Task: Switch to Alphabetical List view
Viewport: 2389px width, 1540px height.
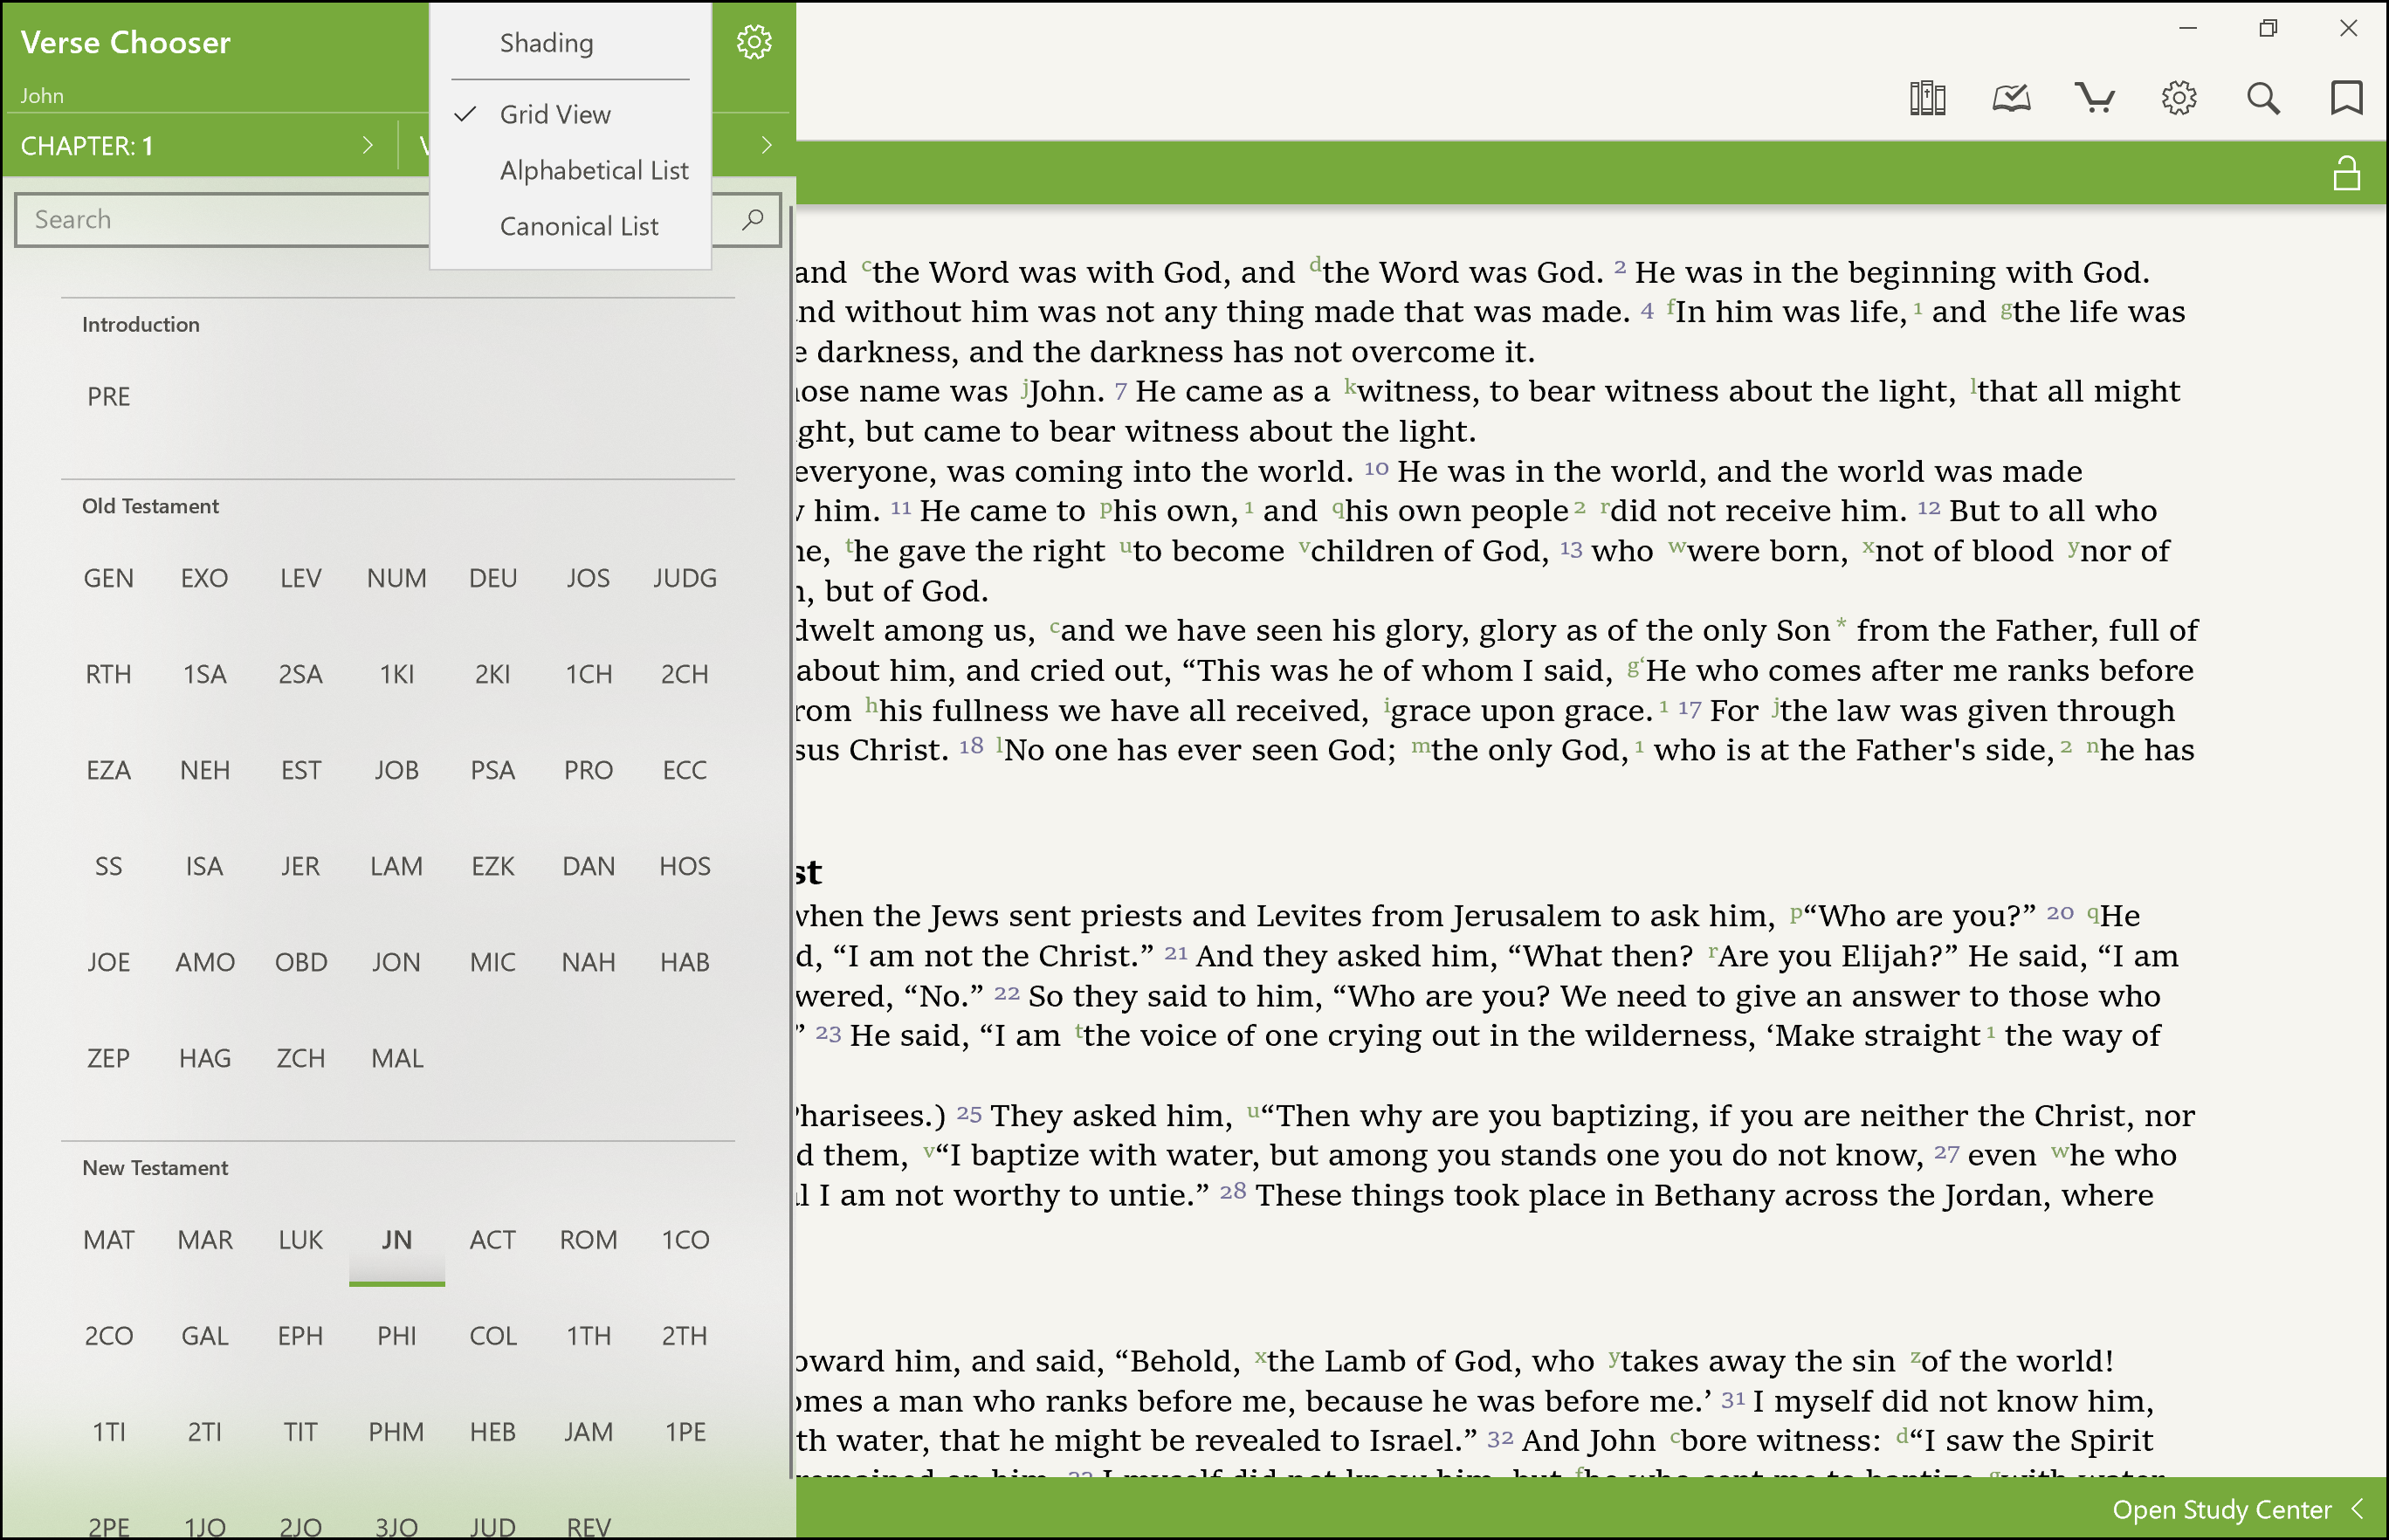Action: point(593,170)
